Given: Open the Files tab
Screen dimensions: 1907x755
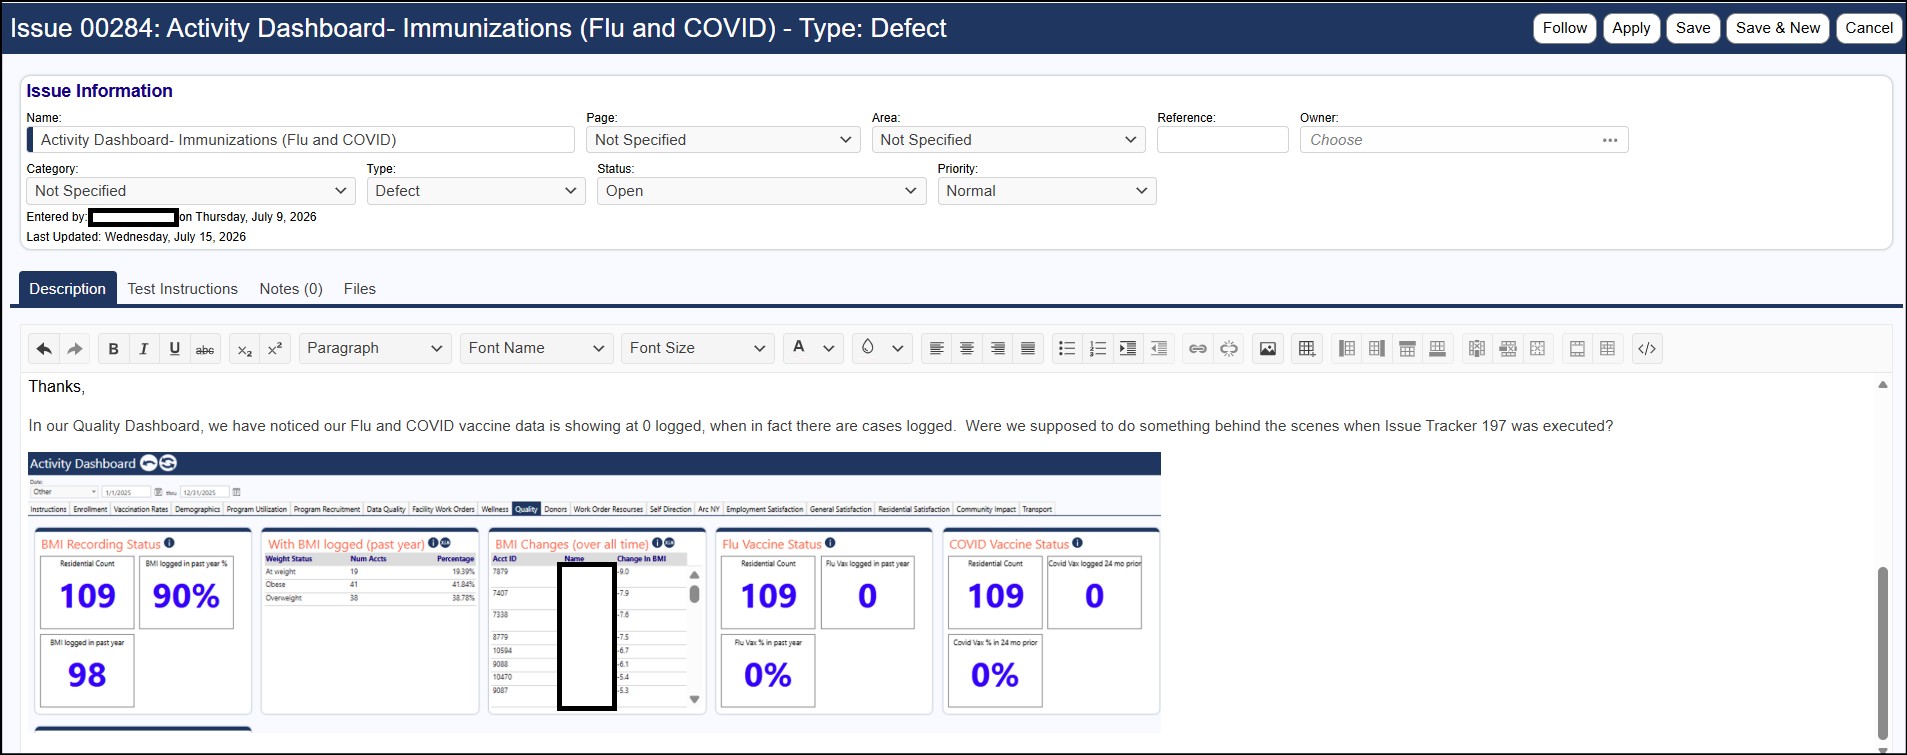Looking at the screenshot, I should (360, 289).
